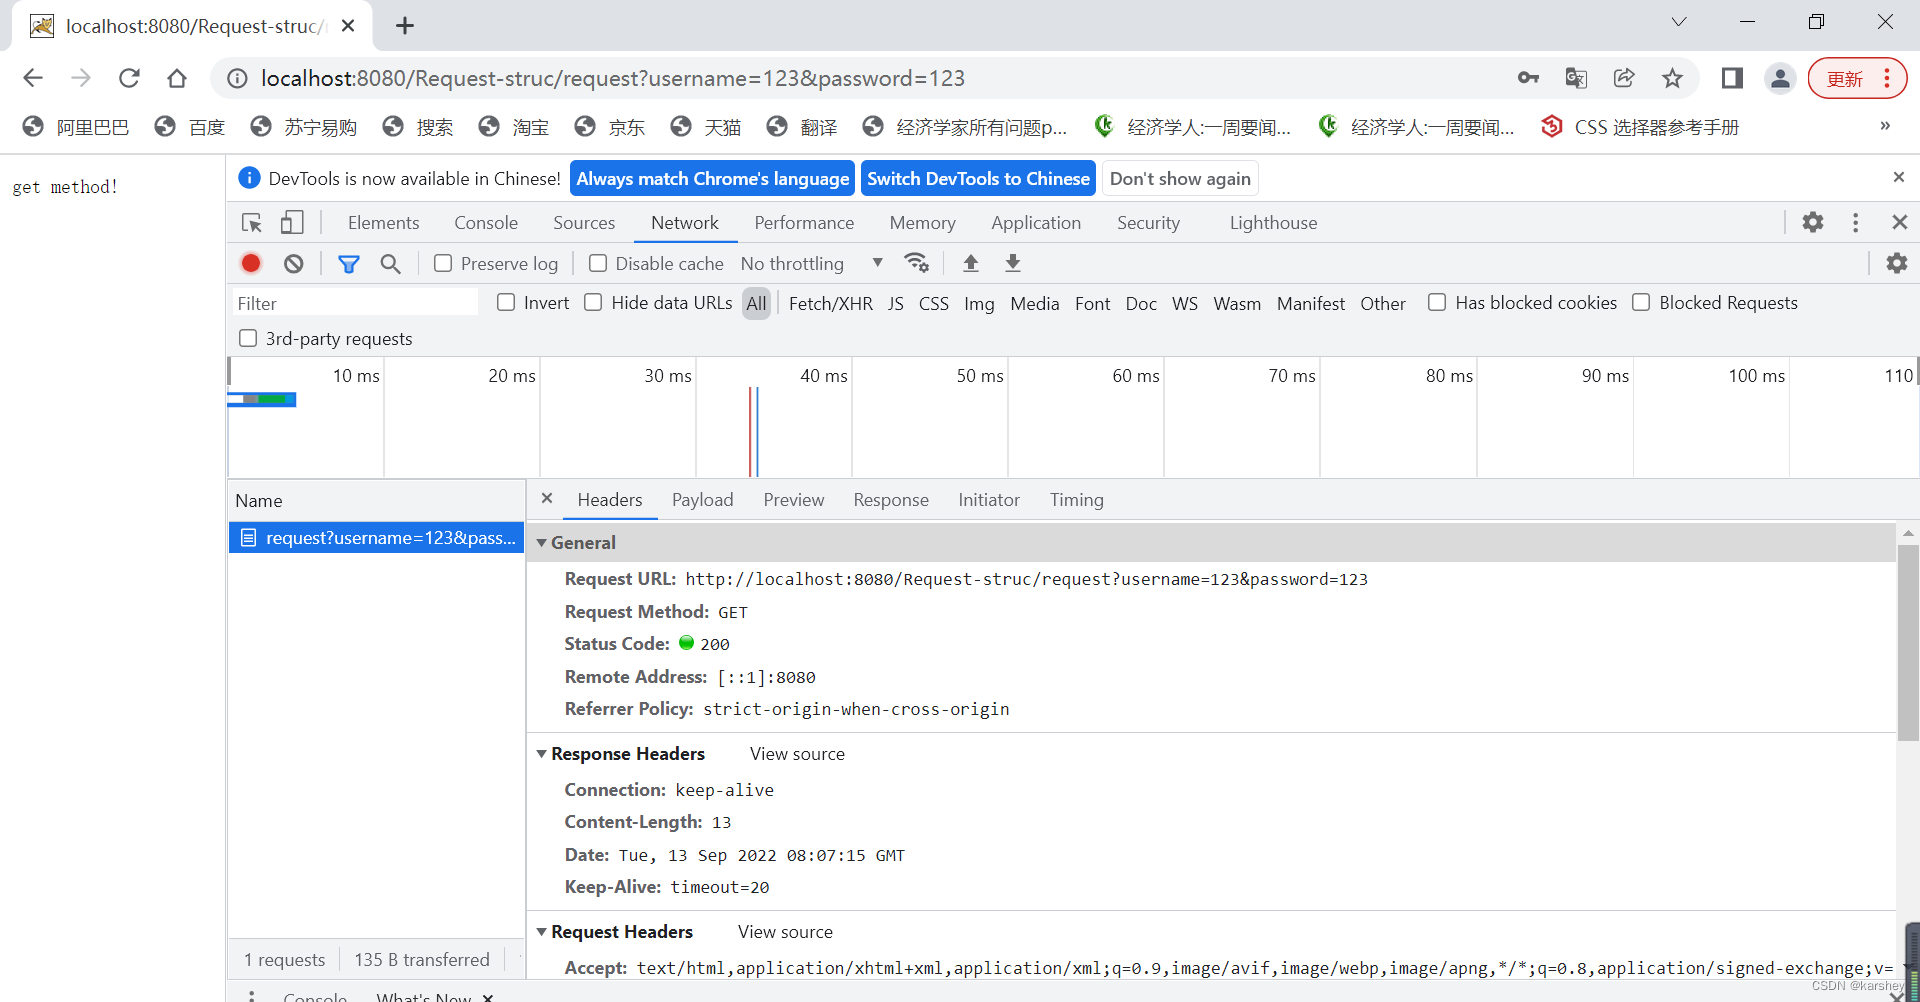Import HAR file with upload arrow
The image size is (1920, 1002).
click(x=970, y=263)
